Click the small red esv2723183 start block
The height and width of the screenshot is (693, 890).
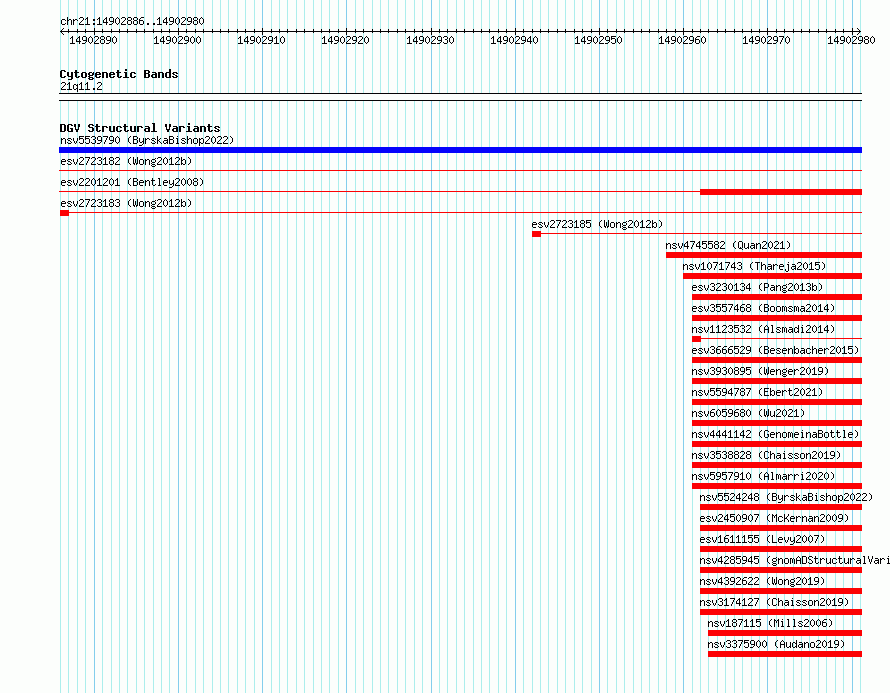pos(64,213)
